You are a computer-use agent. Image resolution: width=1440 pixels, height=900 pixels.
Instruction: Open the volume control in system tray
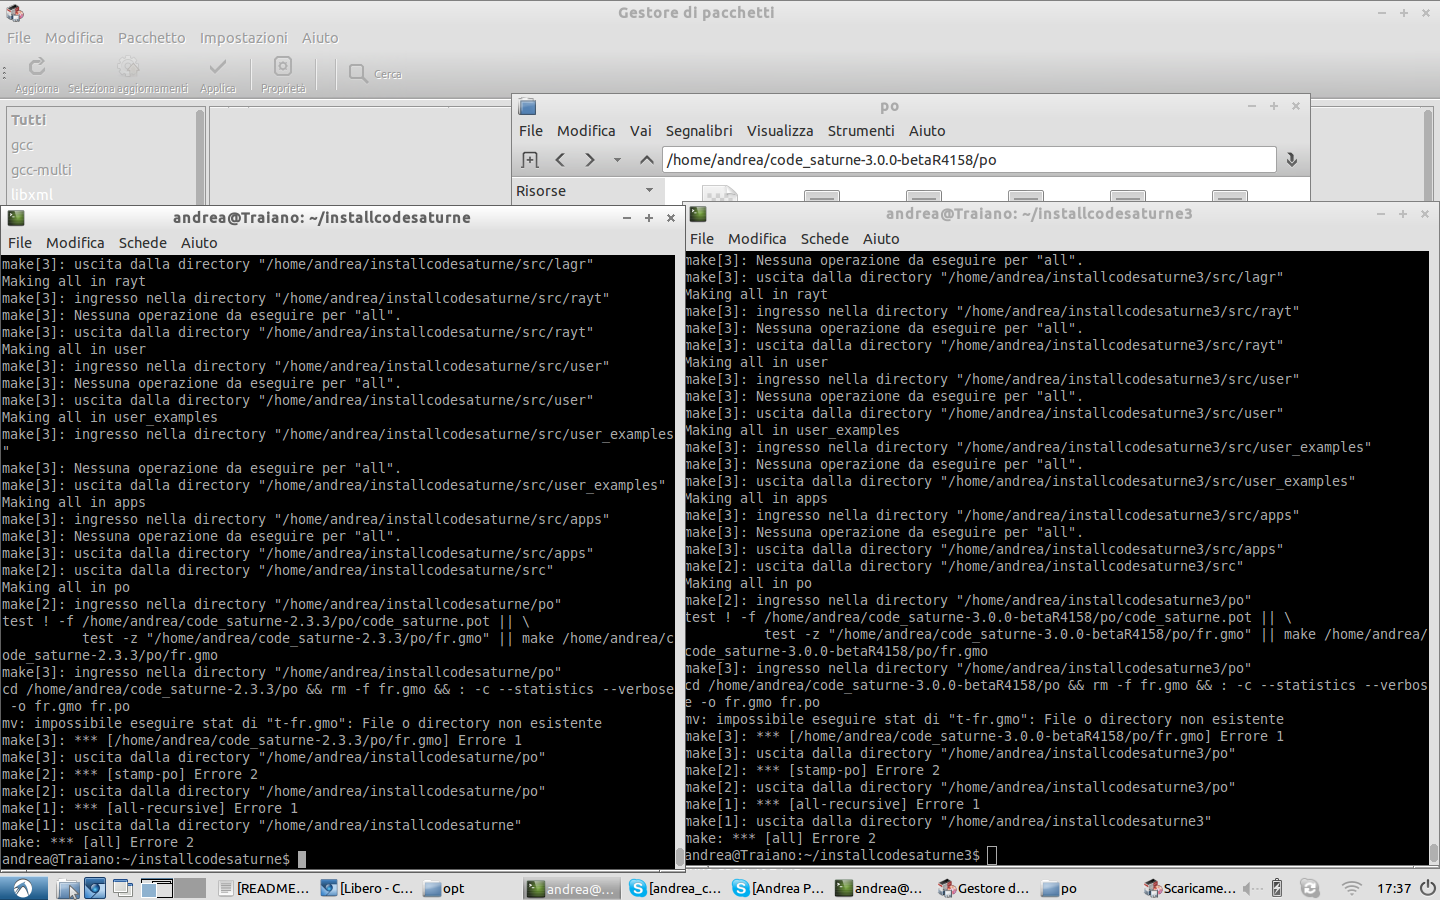point(1250,888)
